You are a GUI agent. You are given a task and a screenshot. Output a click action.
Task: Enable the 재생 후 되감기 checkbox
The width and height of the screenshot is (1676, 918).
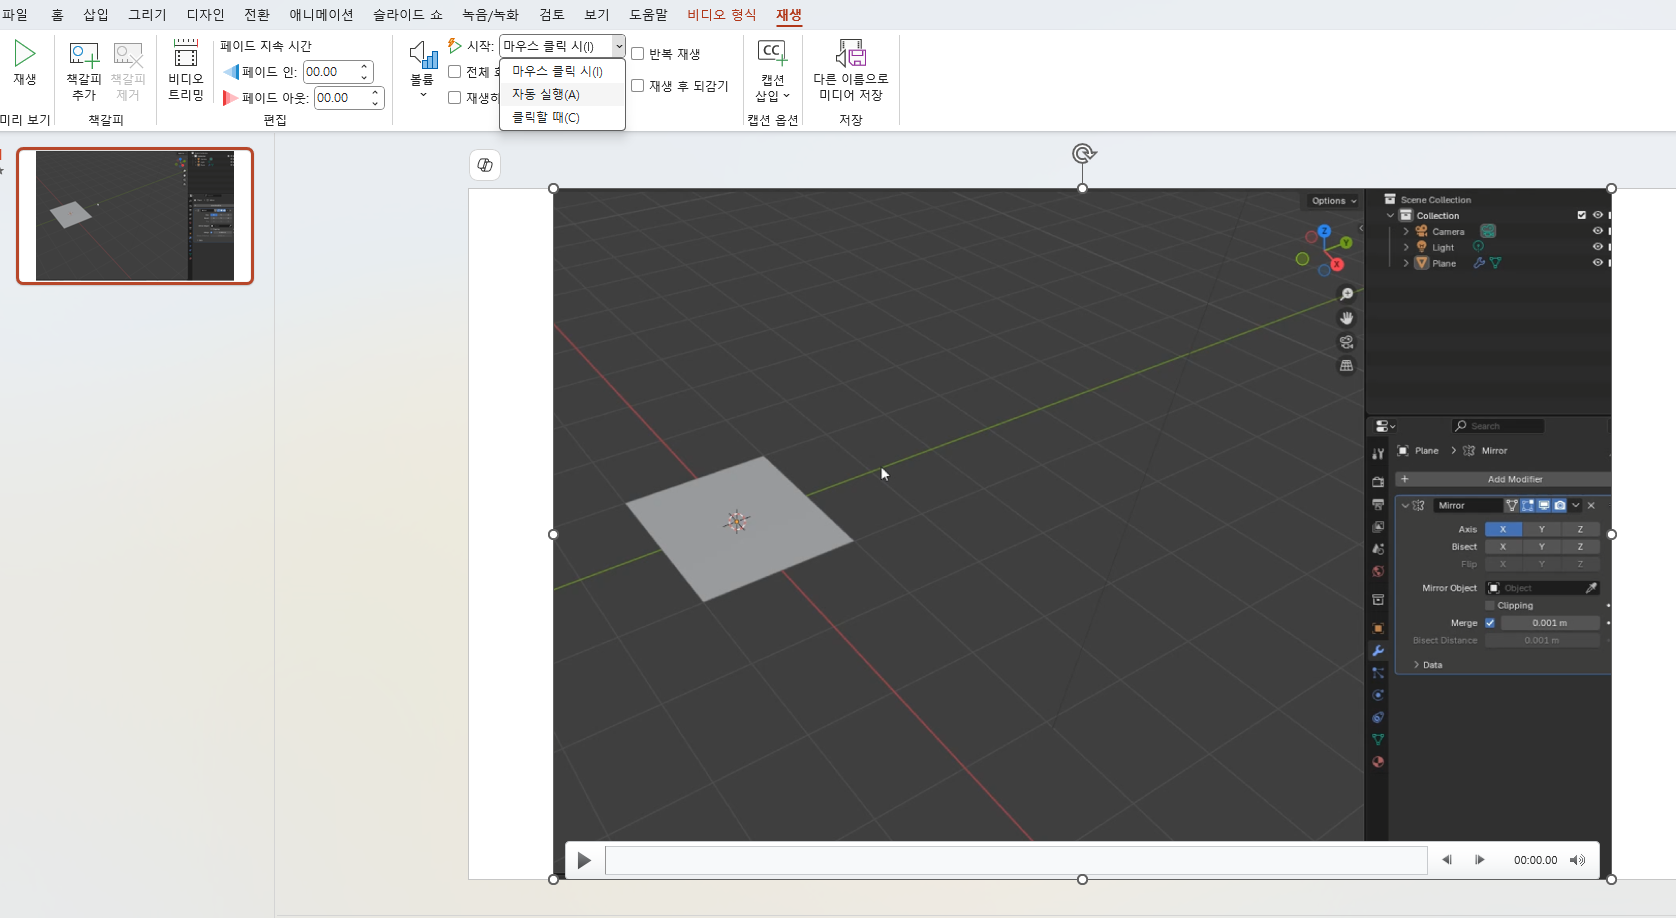pyautogui.click(x=637, y=86)
